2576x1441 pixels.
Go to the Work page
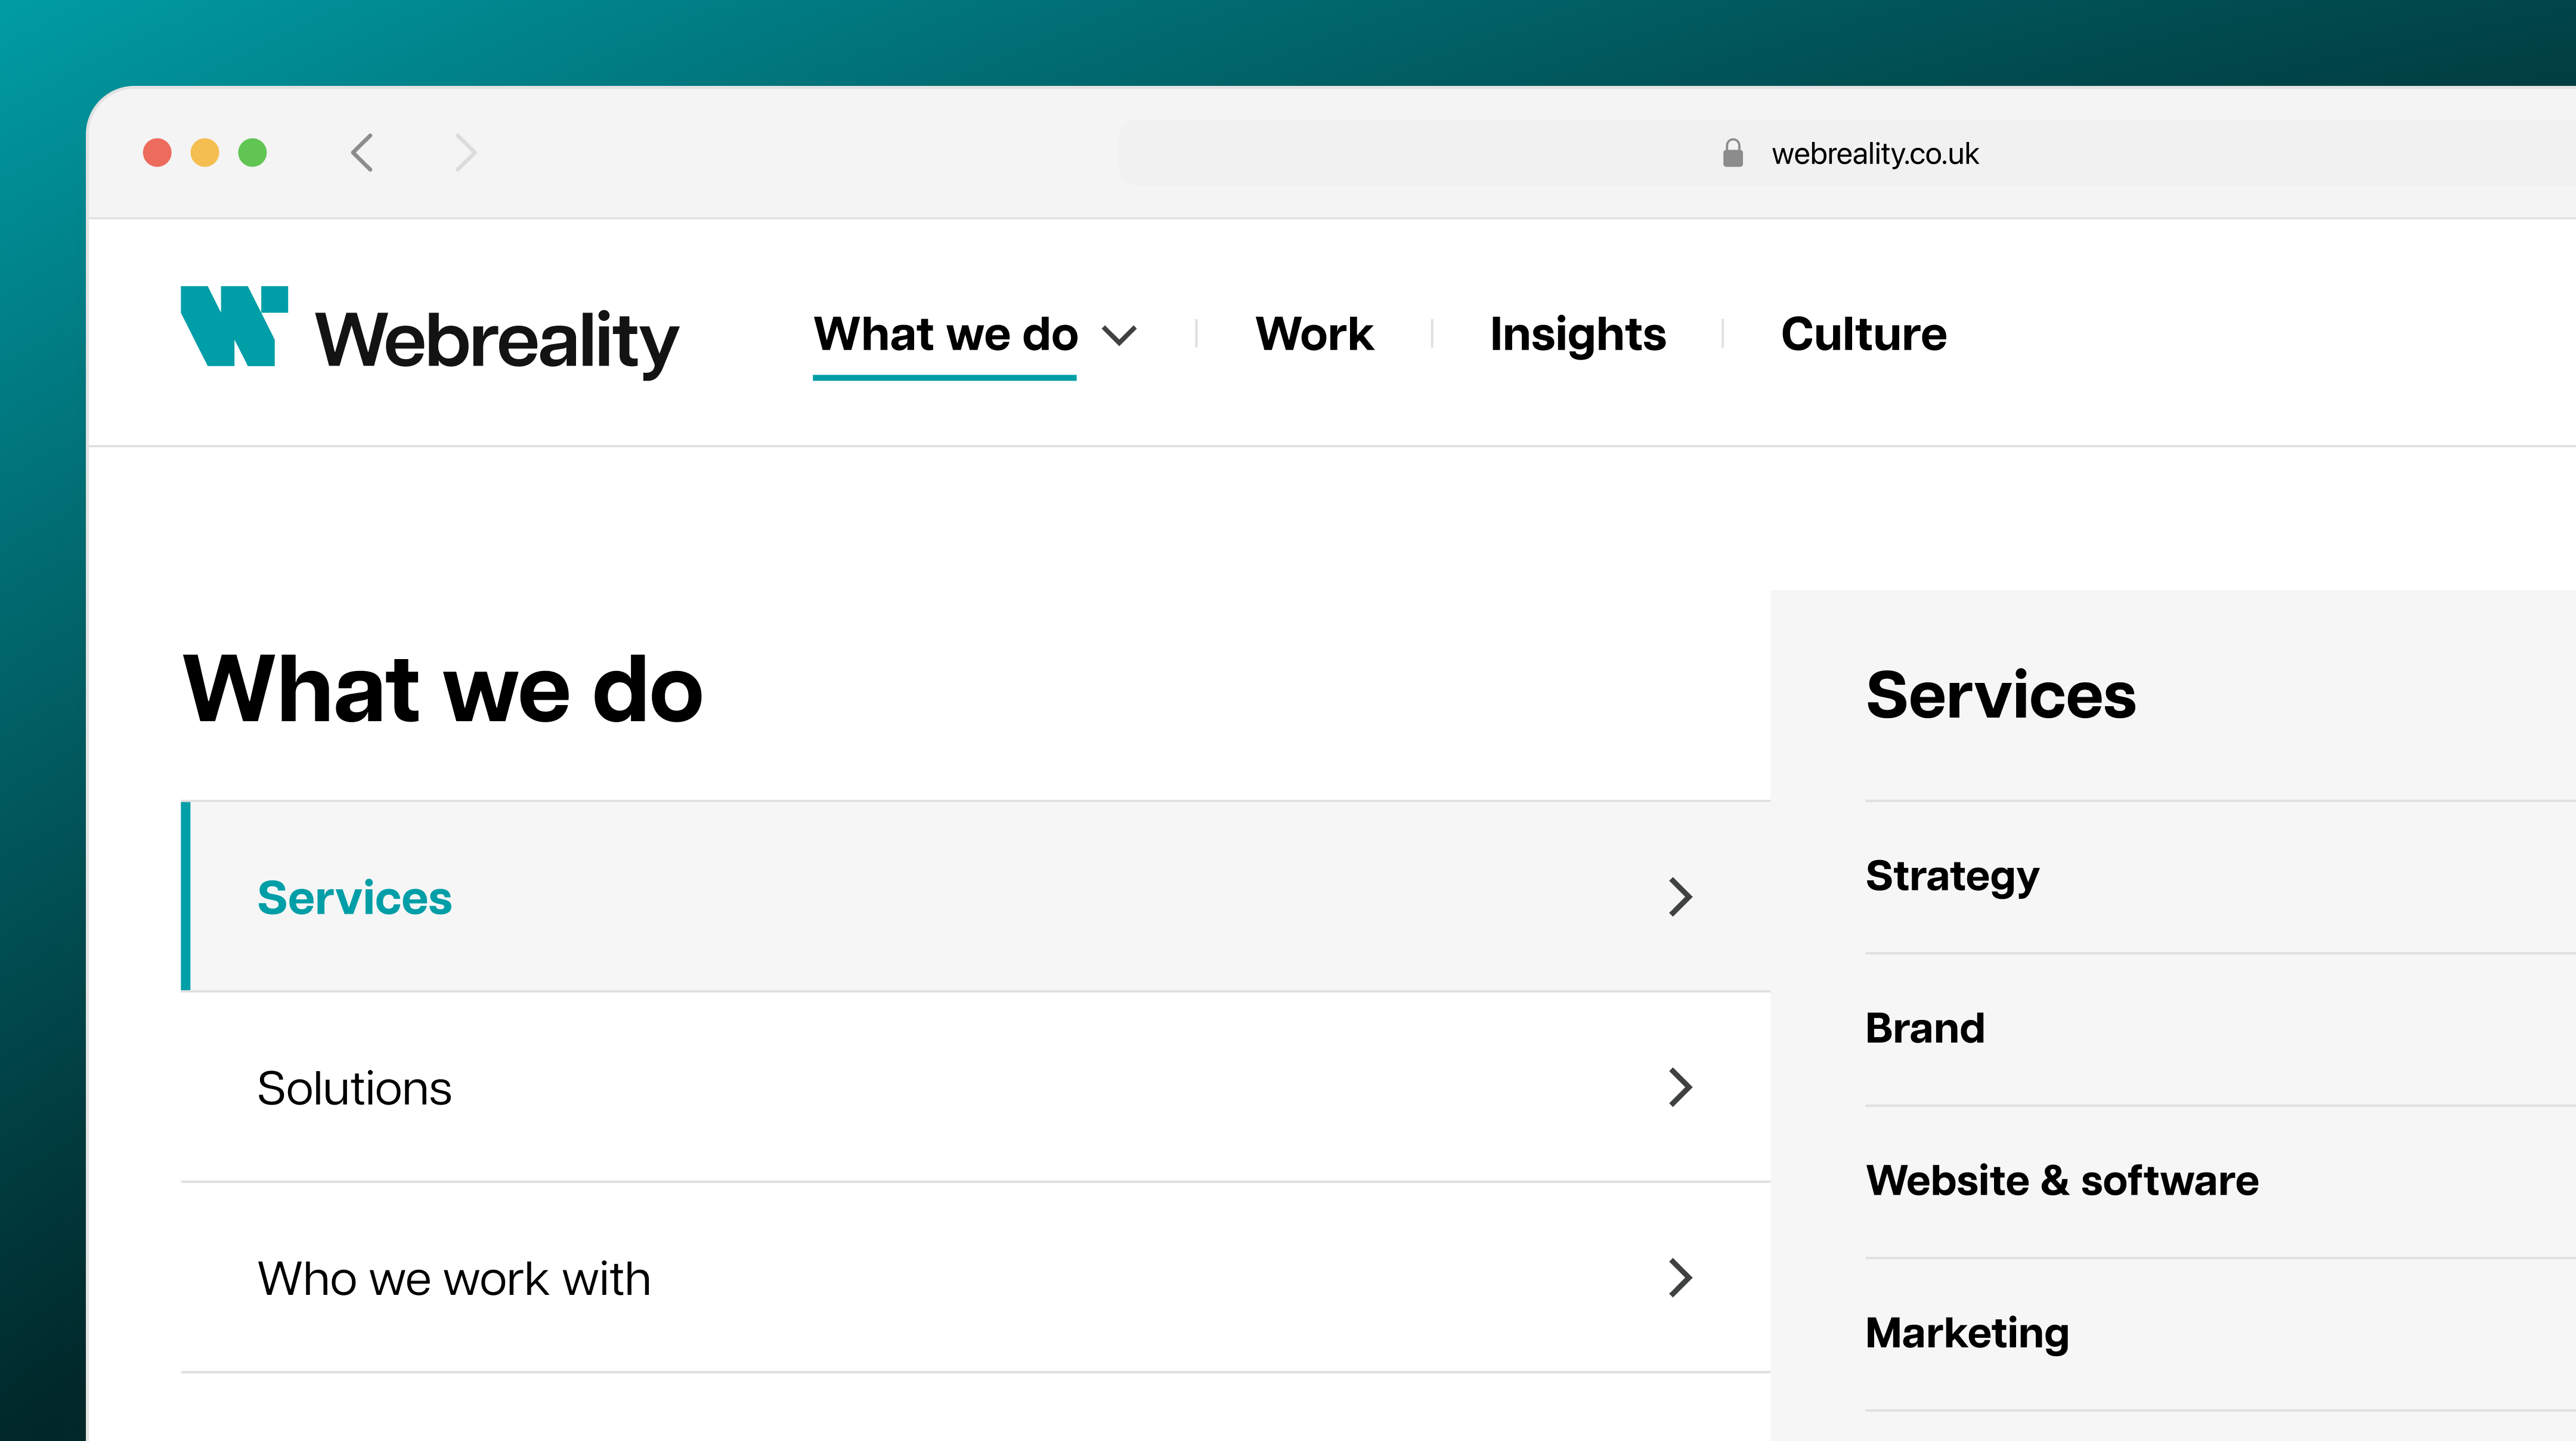1314,334
